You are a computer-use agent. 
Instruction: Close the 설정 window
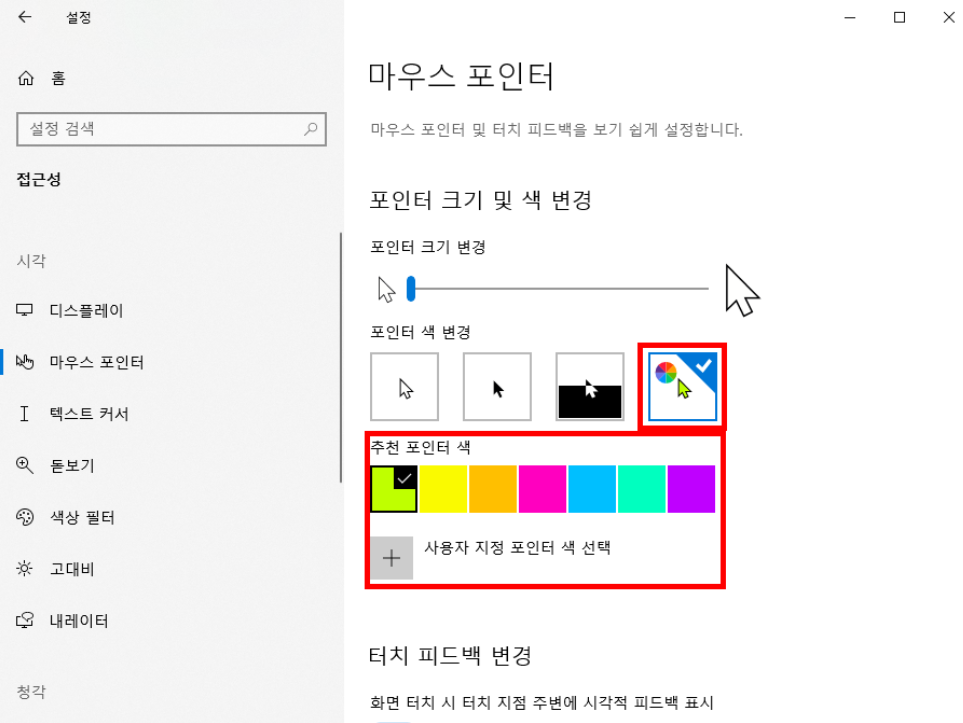coord(949,17)
